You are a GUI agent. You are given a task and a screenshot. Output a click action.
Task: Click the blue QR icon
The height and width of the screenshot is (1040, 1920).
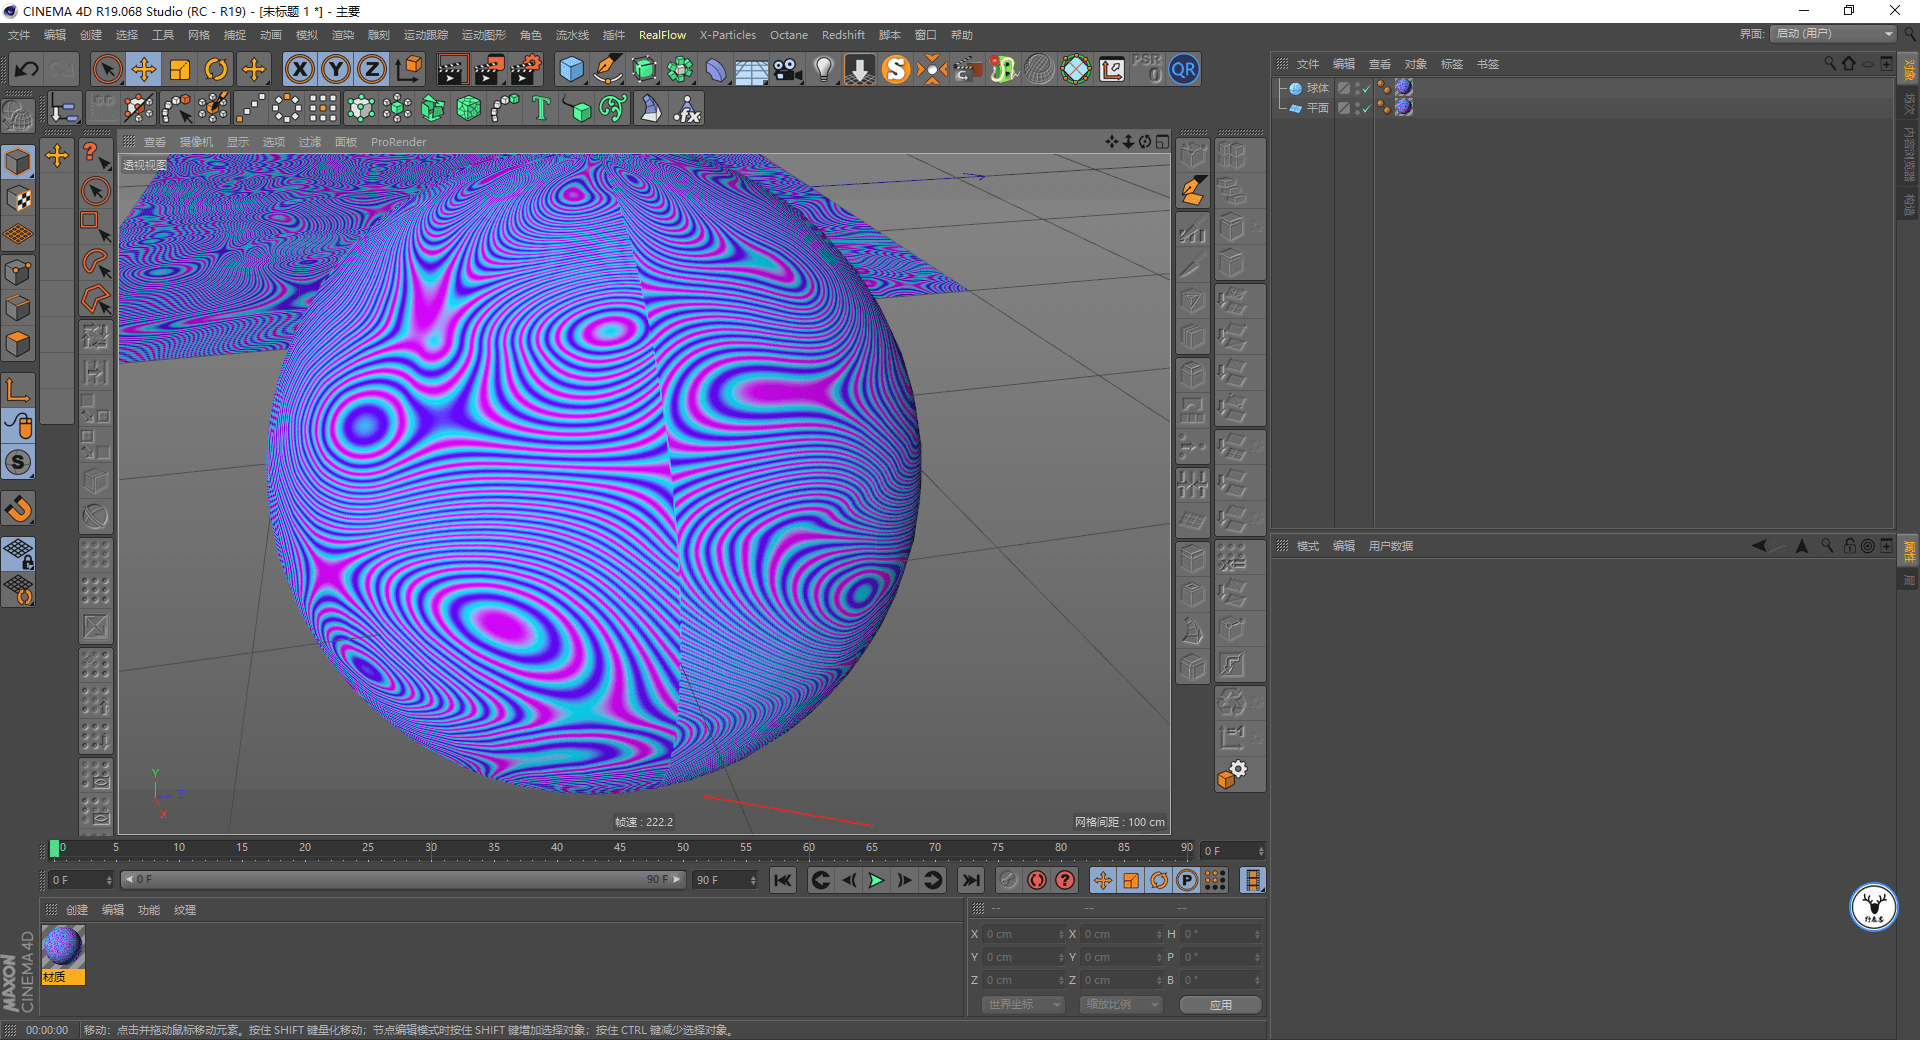(x=1184, y=69)
